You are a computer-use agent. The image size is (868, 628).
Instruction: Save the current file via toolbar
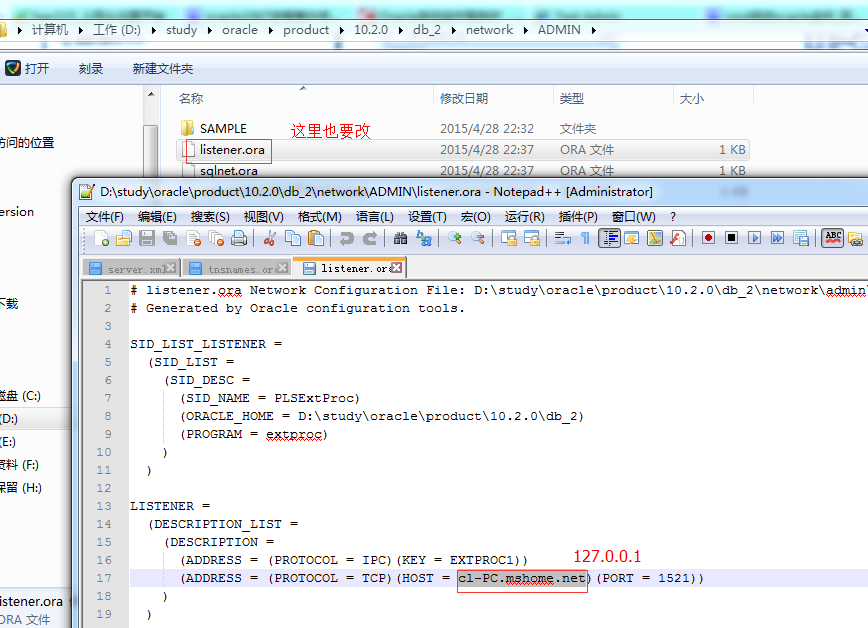(x=147, y=238)
